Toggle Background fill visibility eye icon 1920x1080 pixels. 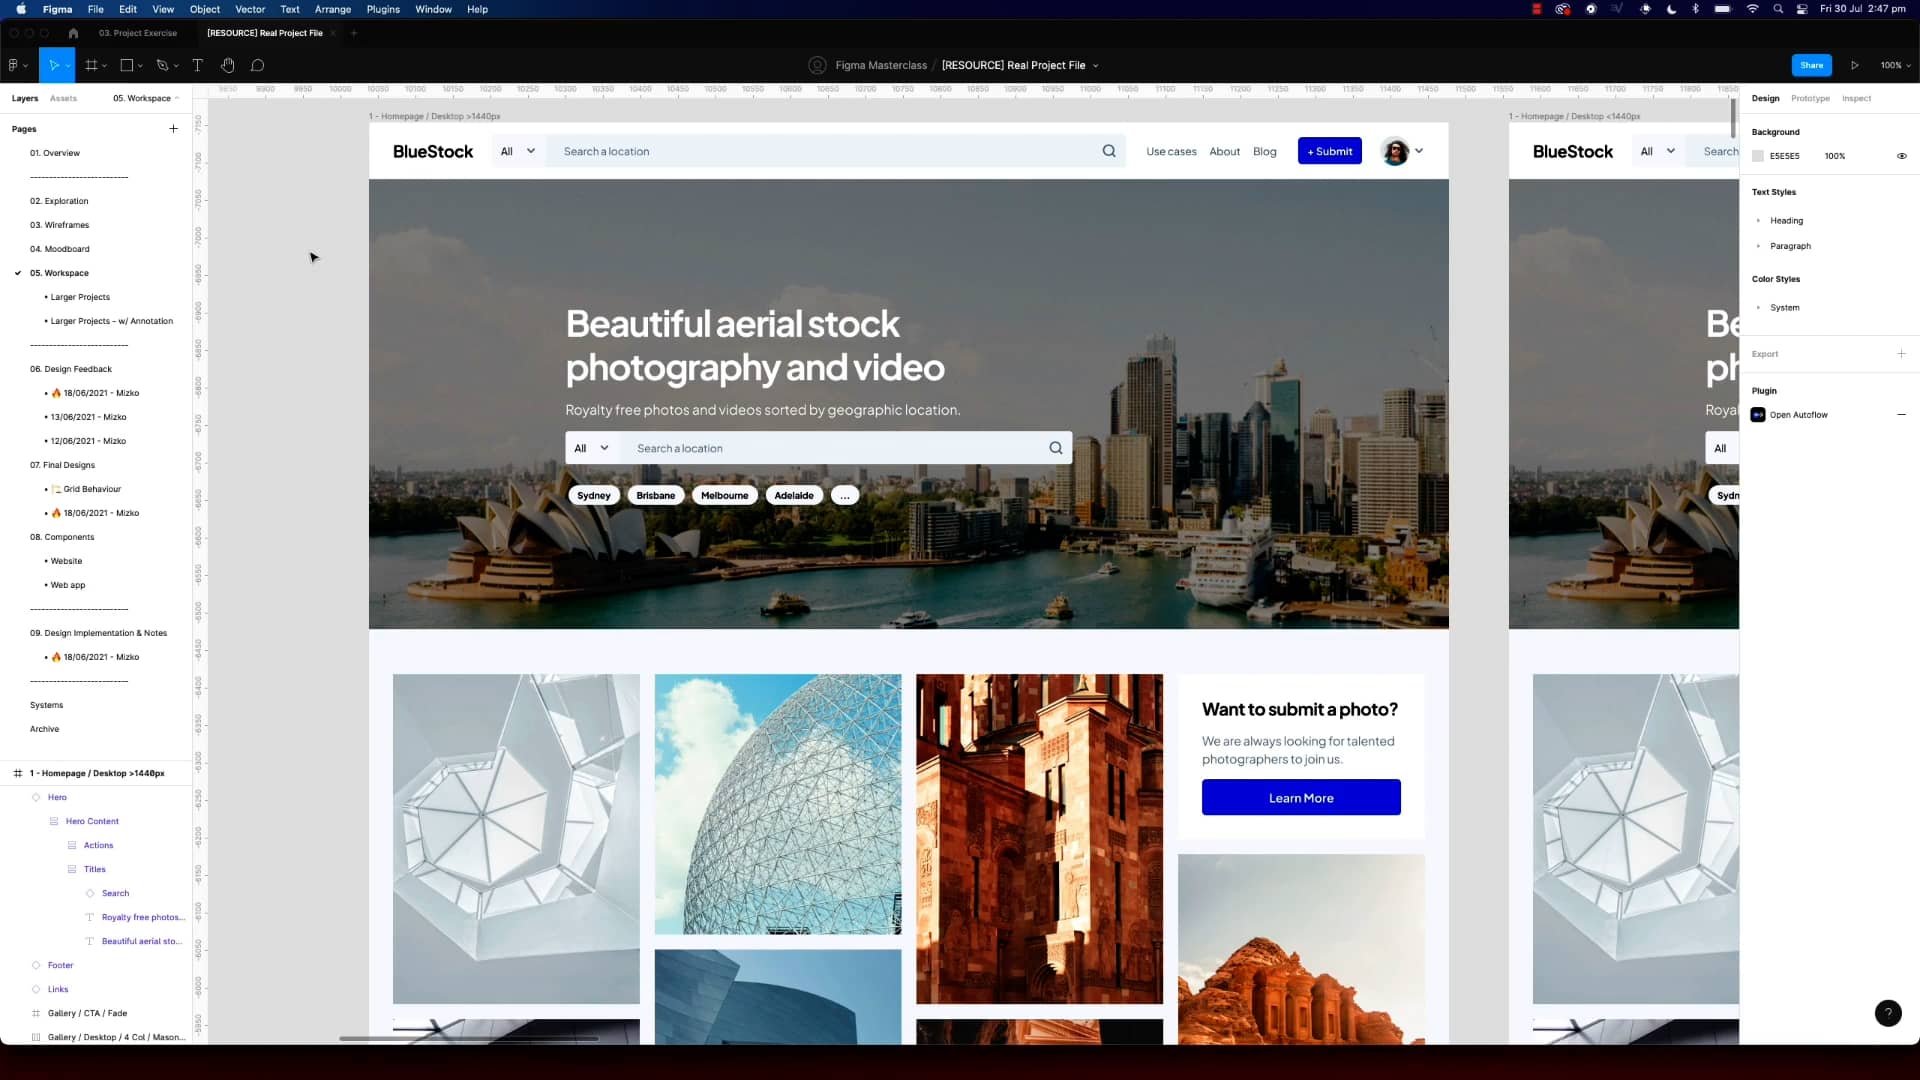(x=1902, y=155)
